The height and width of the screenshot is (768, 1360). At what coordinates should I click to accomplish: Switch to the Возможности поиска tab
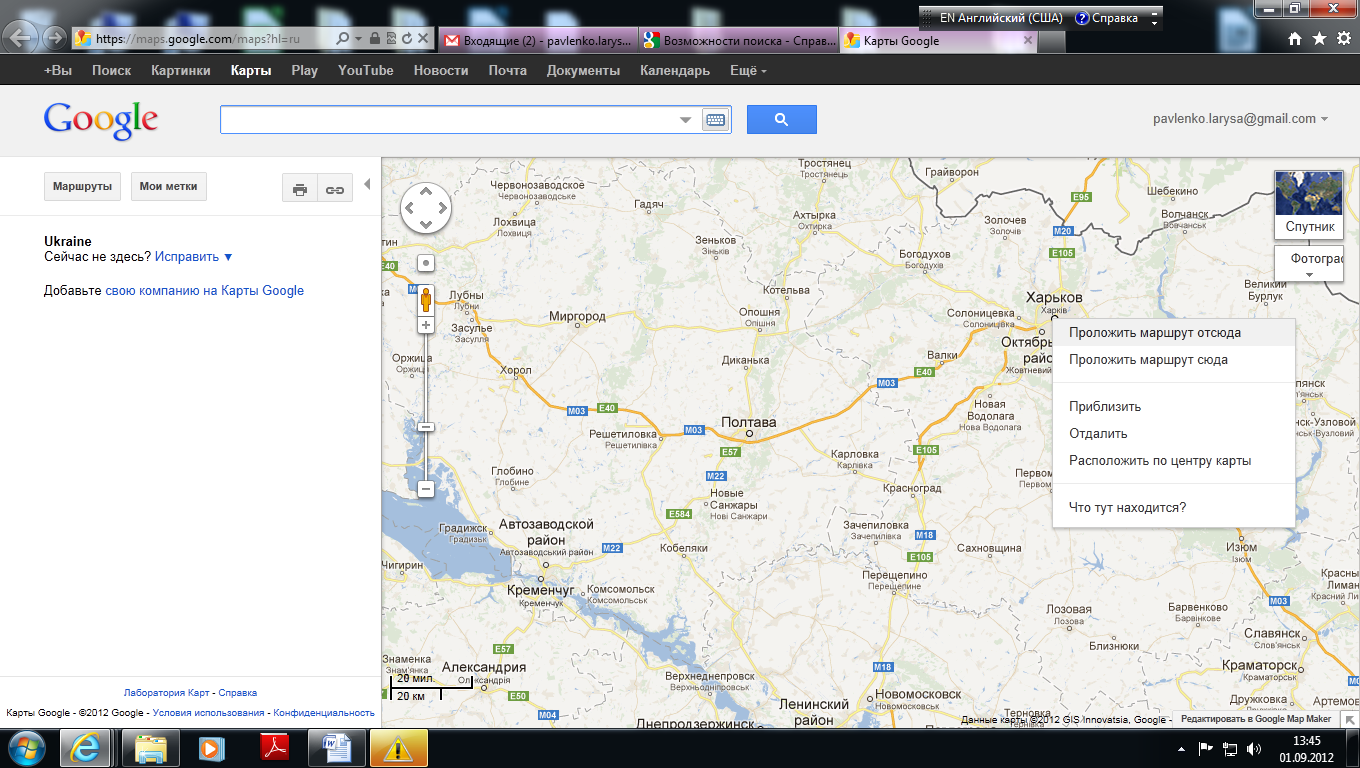(737, 41)
